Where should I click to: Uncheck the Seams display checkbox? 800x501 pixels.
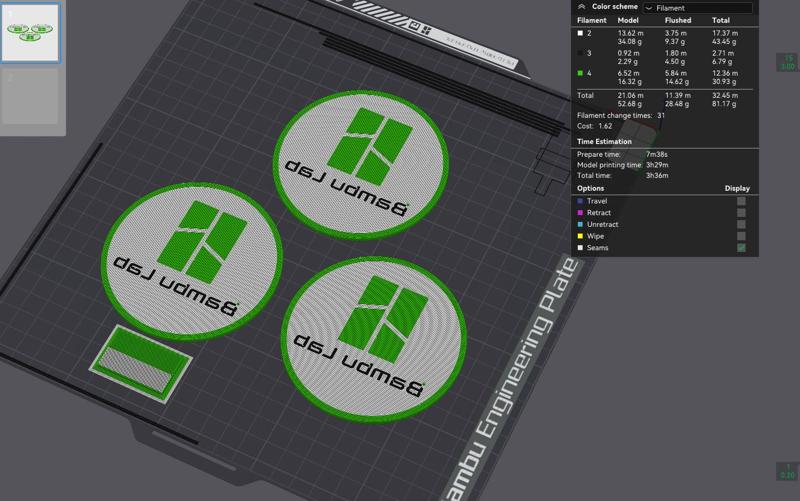click(741, 247)
